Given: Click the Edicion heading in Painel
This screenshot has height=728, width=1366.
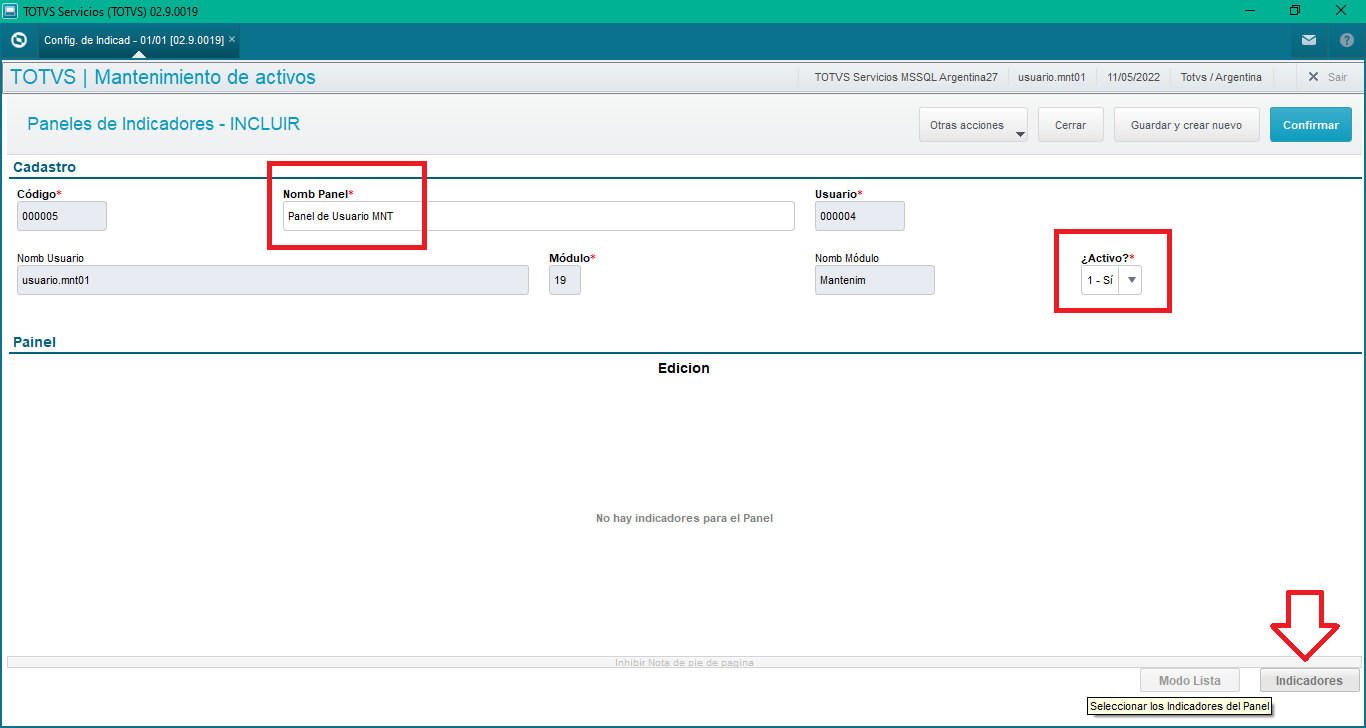Looking at the screenshot, I should click(684, 368).
